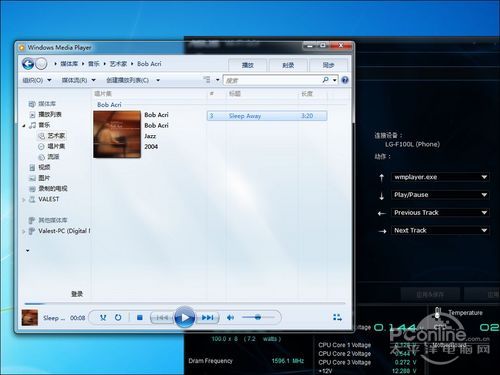Open the Media Player help icon
The height and width of the screenshot is (375, 500).
click(345, 80)
